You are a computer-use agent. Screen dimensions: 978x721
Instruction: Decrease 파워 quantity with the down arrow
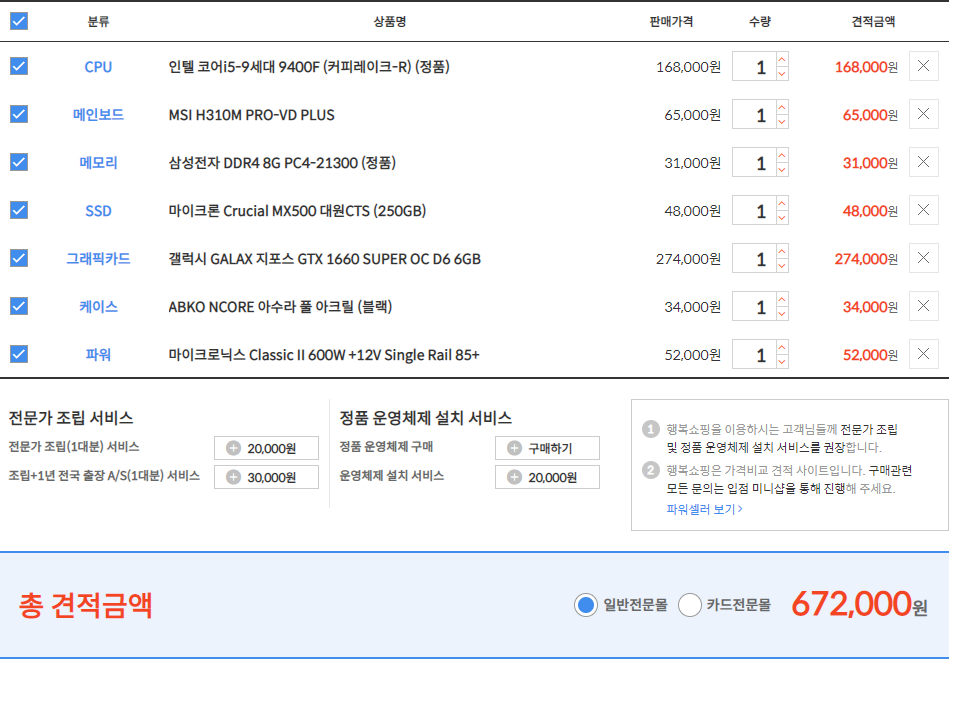coord(782,362)
